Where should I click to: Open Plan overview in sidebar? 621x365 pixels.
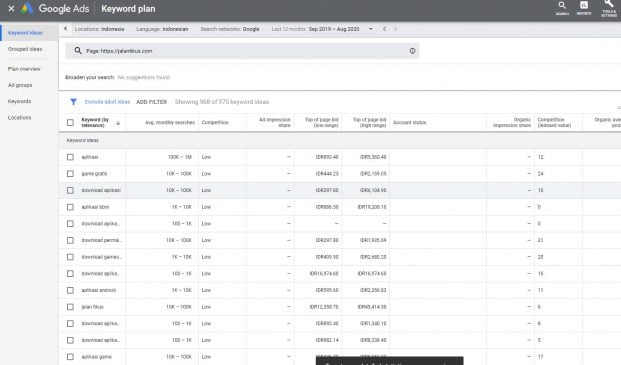(24, 69)
